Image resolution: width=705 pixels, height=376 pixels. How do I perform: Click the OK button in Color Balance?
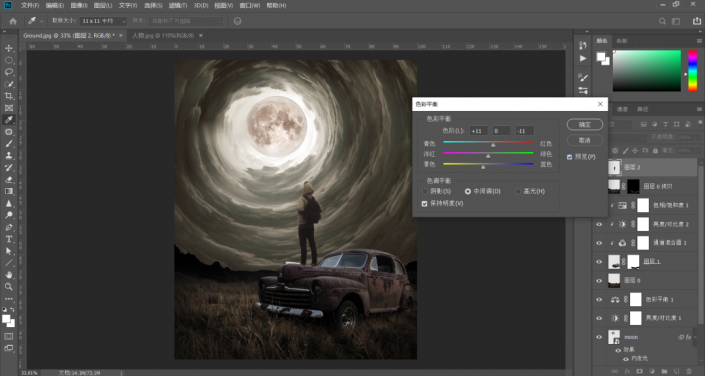pos(585,125)
